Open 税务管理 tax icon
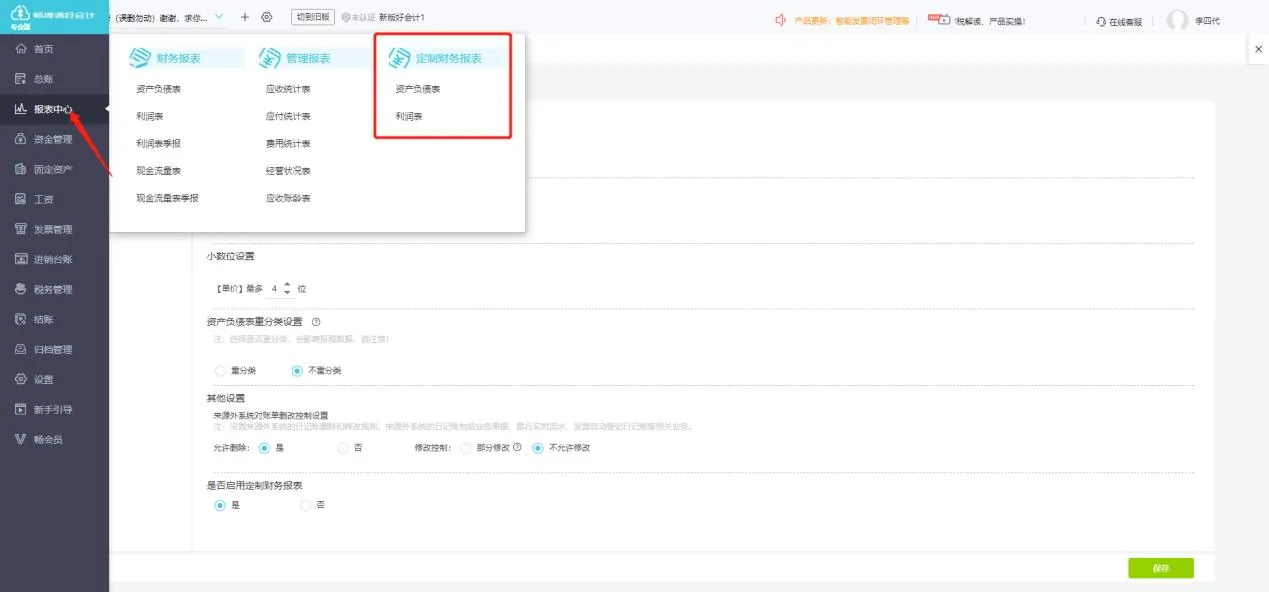 tap(20, 289)
